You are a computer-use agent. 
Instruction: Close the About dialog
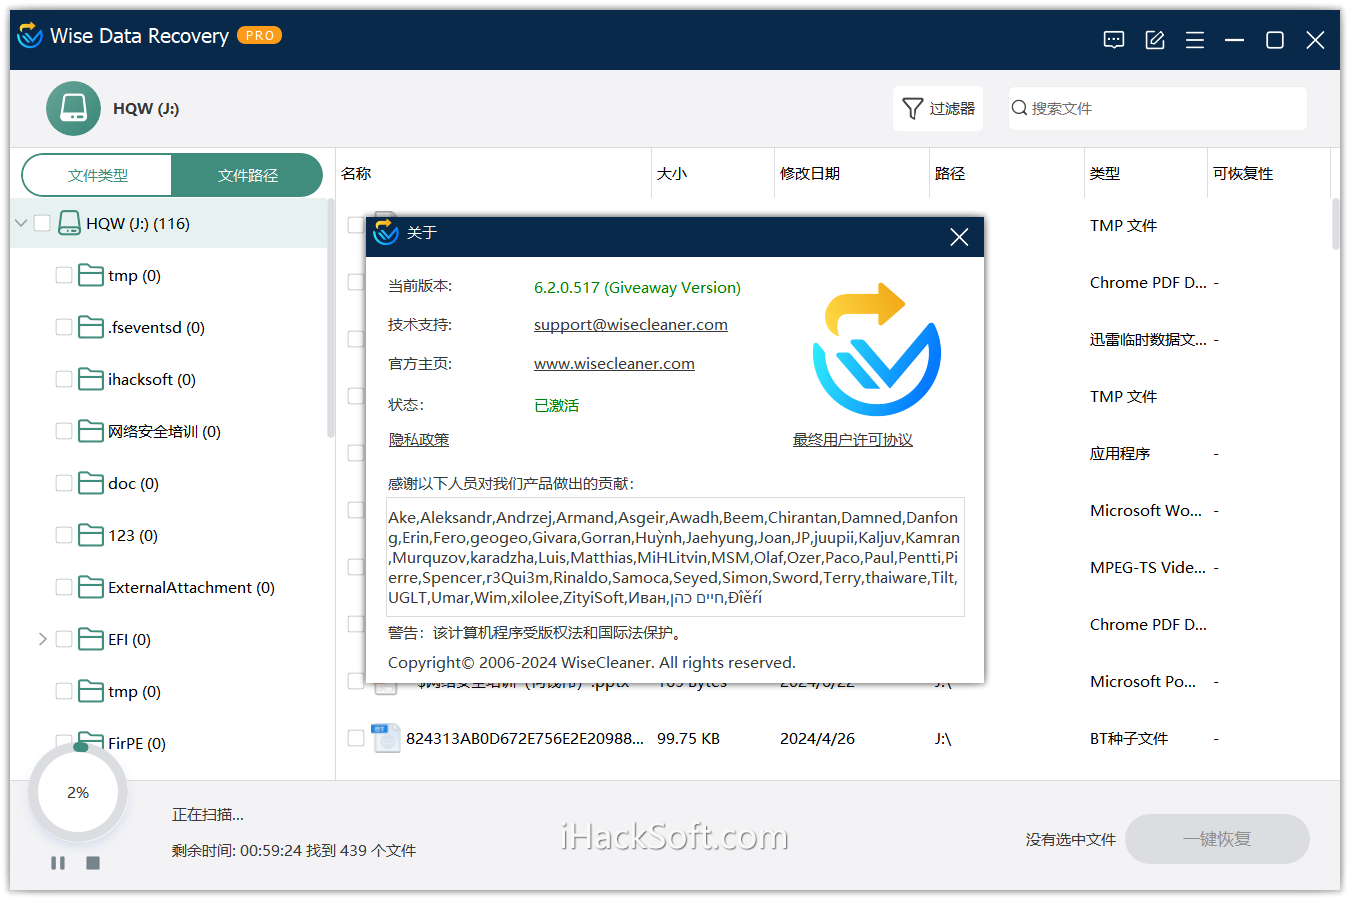(x=959, y=237)
